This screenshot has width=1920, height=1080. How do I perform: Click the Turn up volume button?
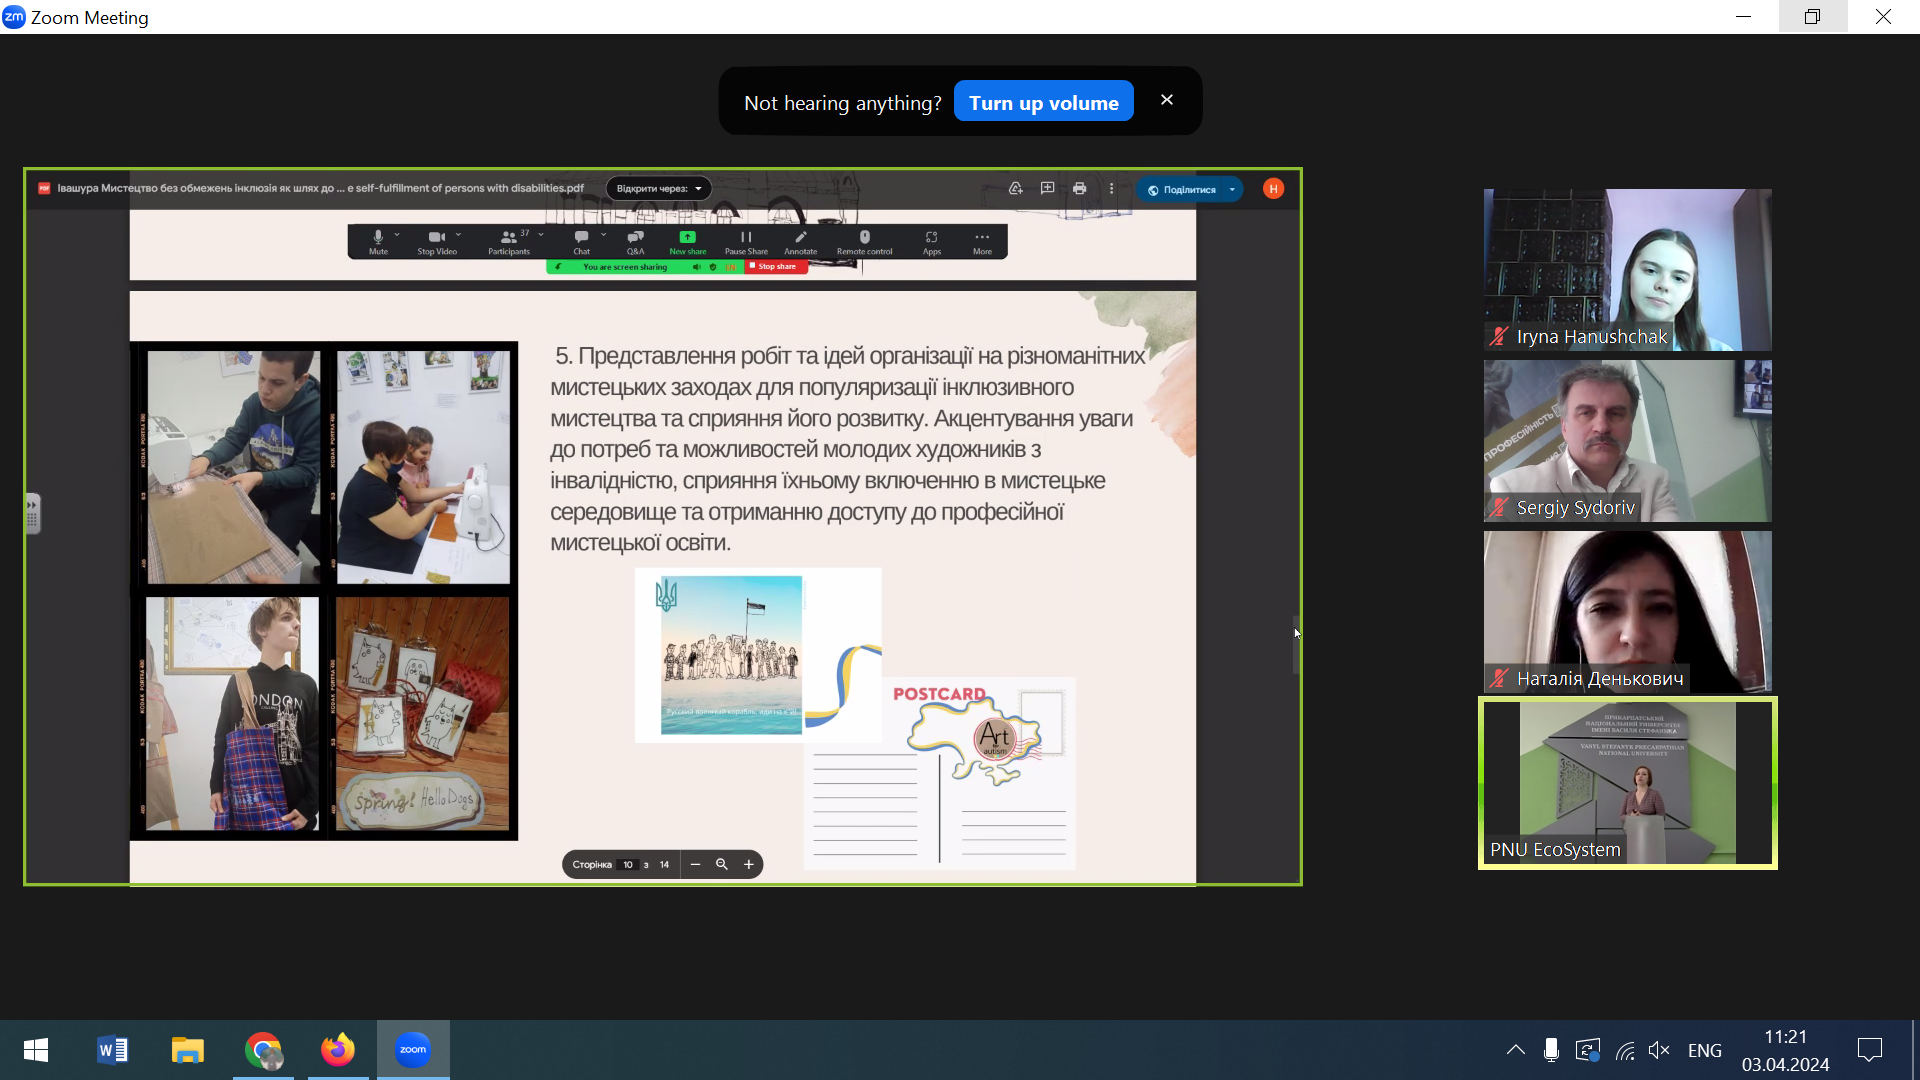(x=1043, y=102)
